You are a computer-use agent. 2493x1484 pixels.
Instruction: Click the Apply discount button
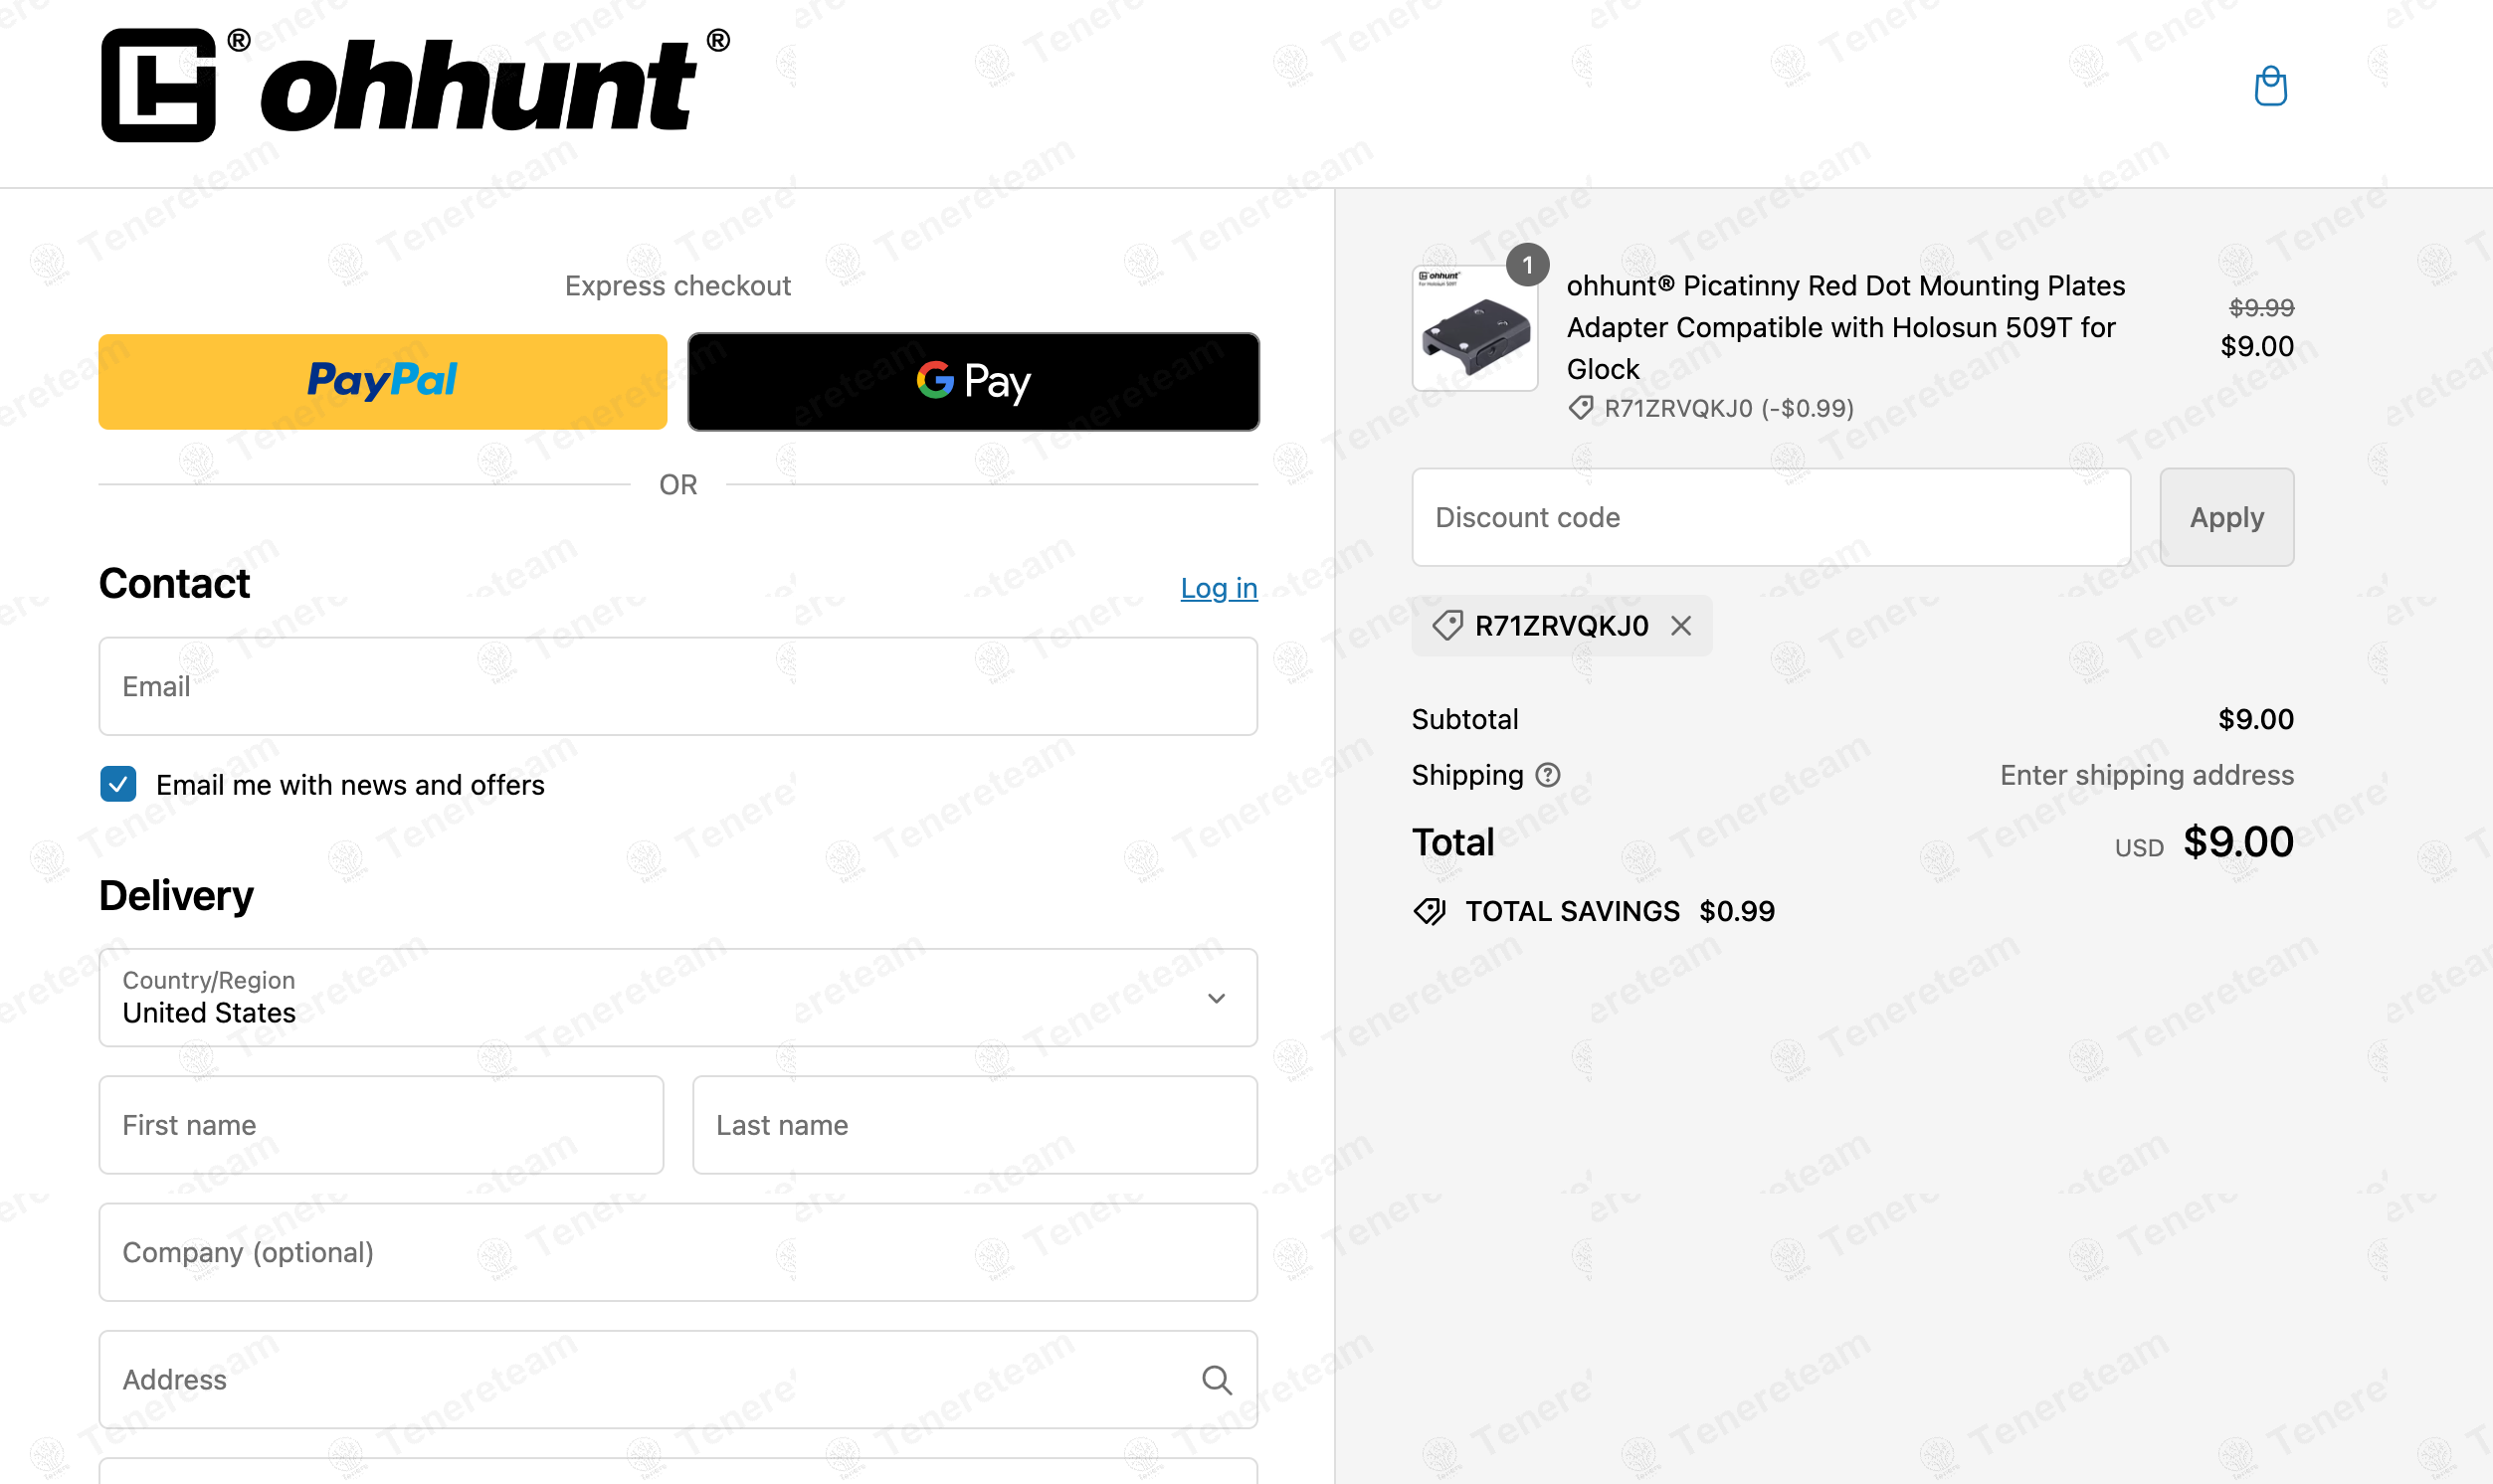pos(2226,517)
